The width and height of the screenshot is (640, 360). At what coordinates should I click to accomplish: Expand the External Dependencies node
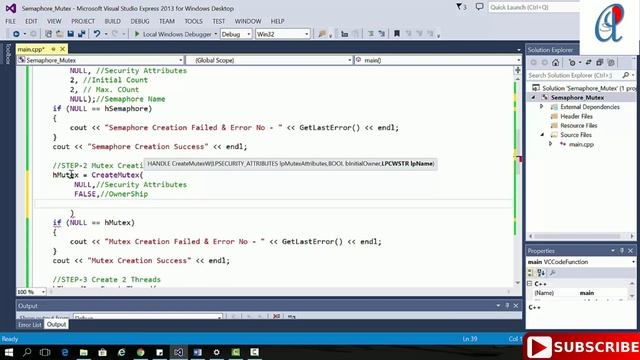pos(542,107)
